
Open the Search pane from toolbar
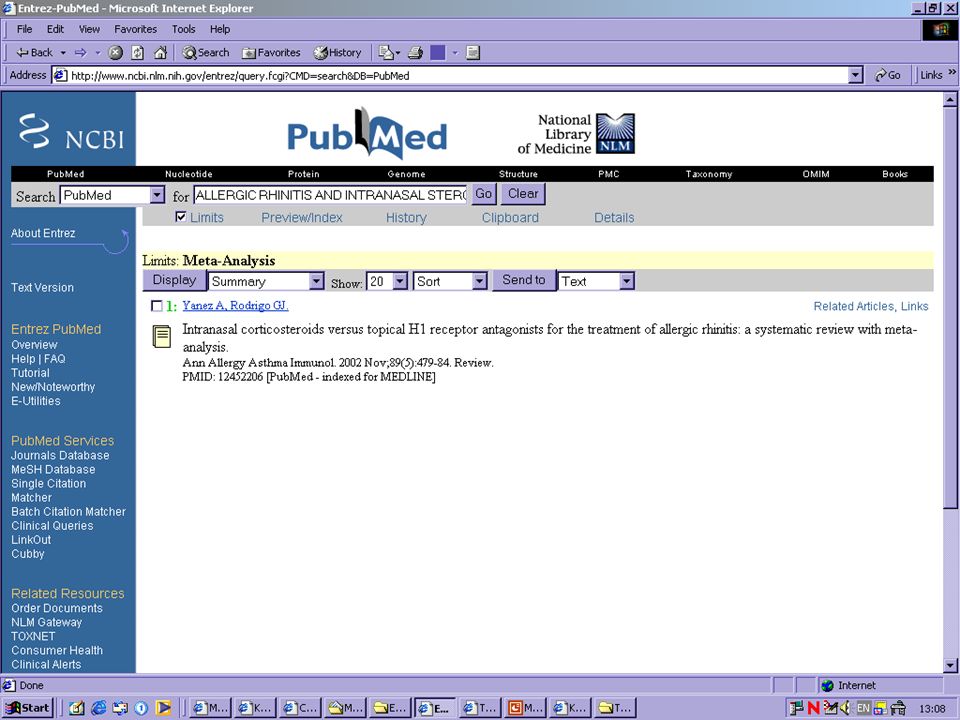pos(206,53)
